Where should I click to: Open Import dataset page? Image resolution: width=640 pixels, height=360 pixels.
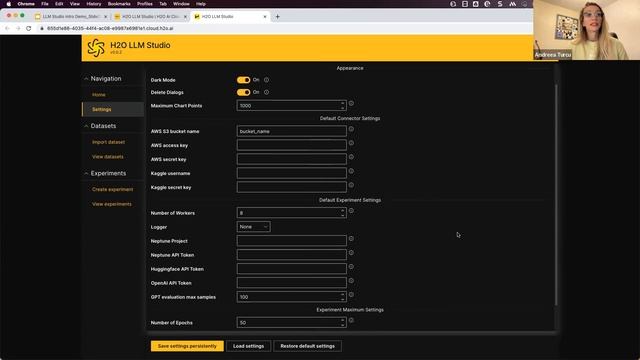click(109, 142)
